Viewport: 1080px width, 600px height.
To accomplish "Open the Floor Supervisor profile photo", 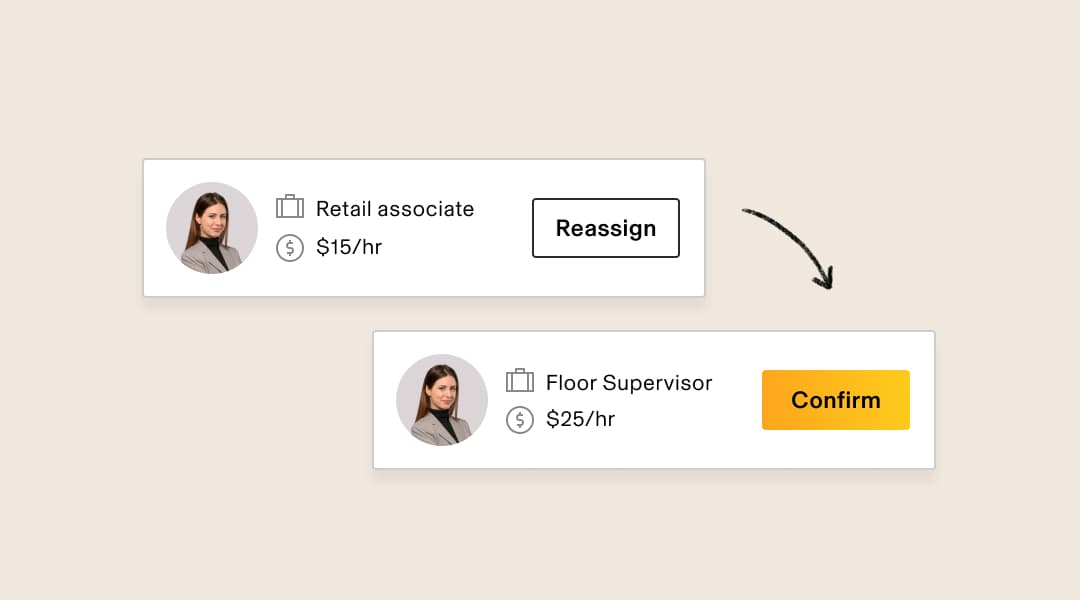I will [x=442, y=400].
